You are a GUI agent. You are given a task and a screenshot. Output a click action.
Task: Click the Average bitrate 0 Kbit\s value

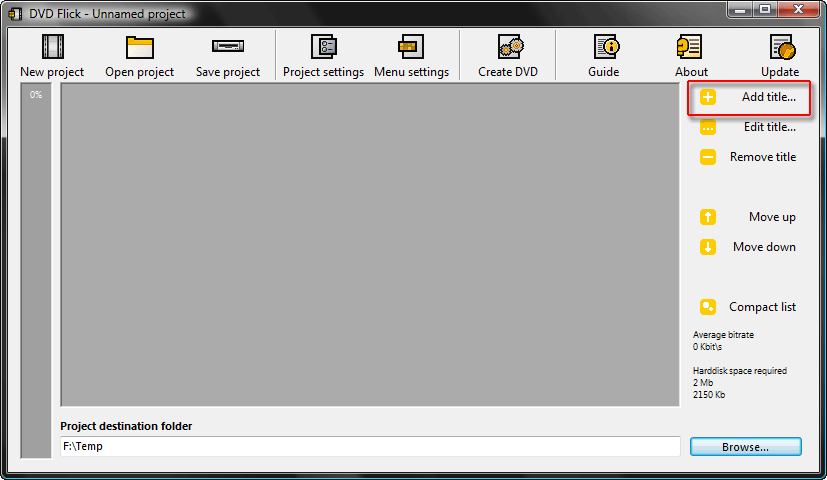[707, 347]
